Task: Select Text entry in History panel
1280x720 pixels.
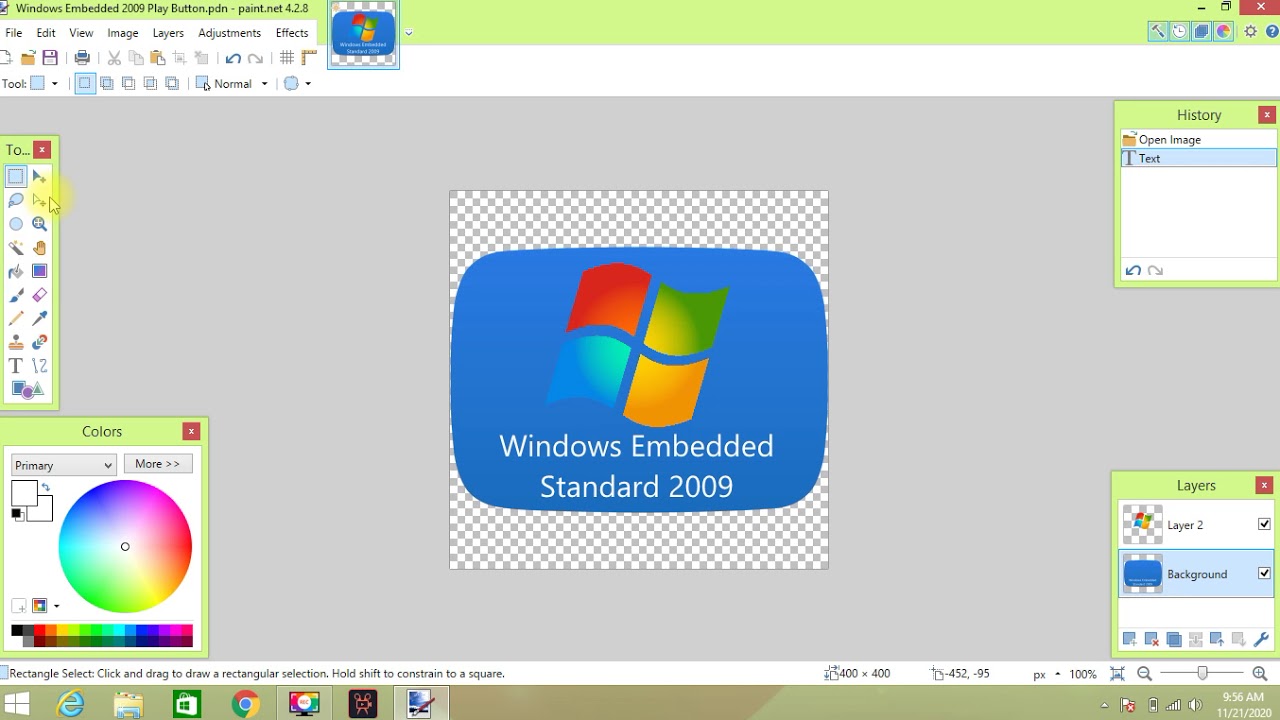Action: tap(1199, 158)
